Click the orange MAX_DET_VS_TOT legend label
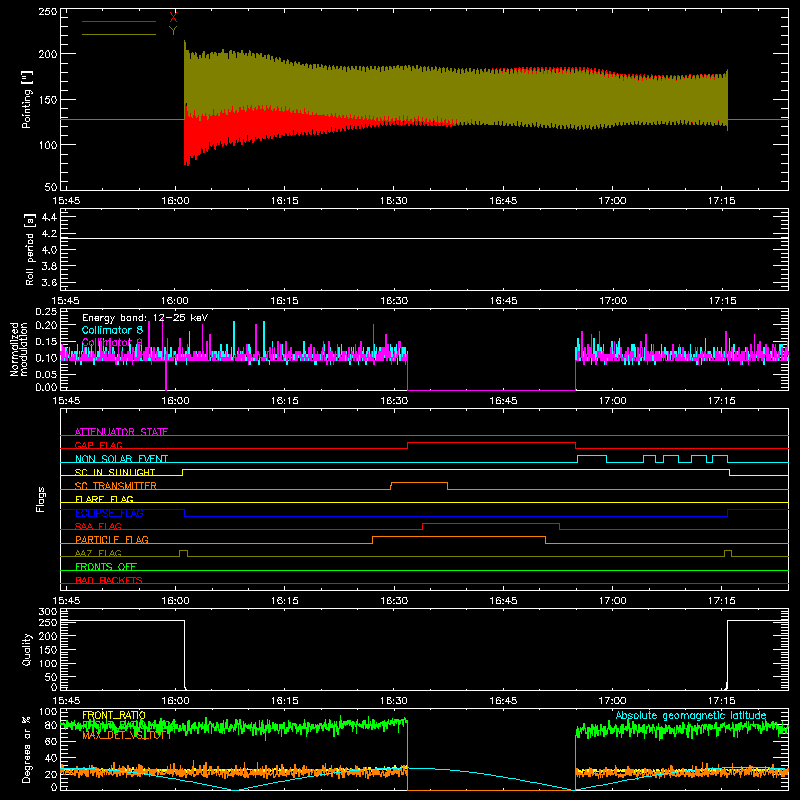Image resolution: width=800 pixels, height=800 pixels. 124,735
